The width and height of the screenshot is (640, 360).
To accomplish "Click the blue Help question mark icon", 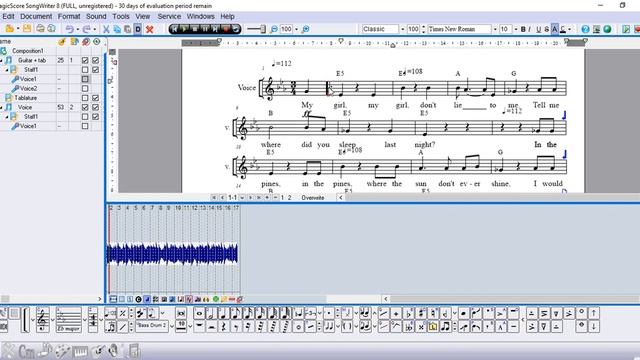I will [585, 29].
